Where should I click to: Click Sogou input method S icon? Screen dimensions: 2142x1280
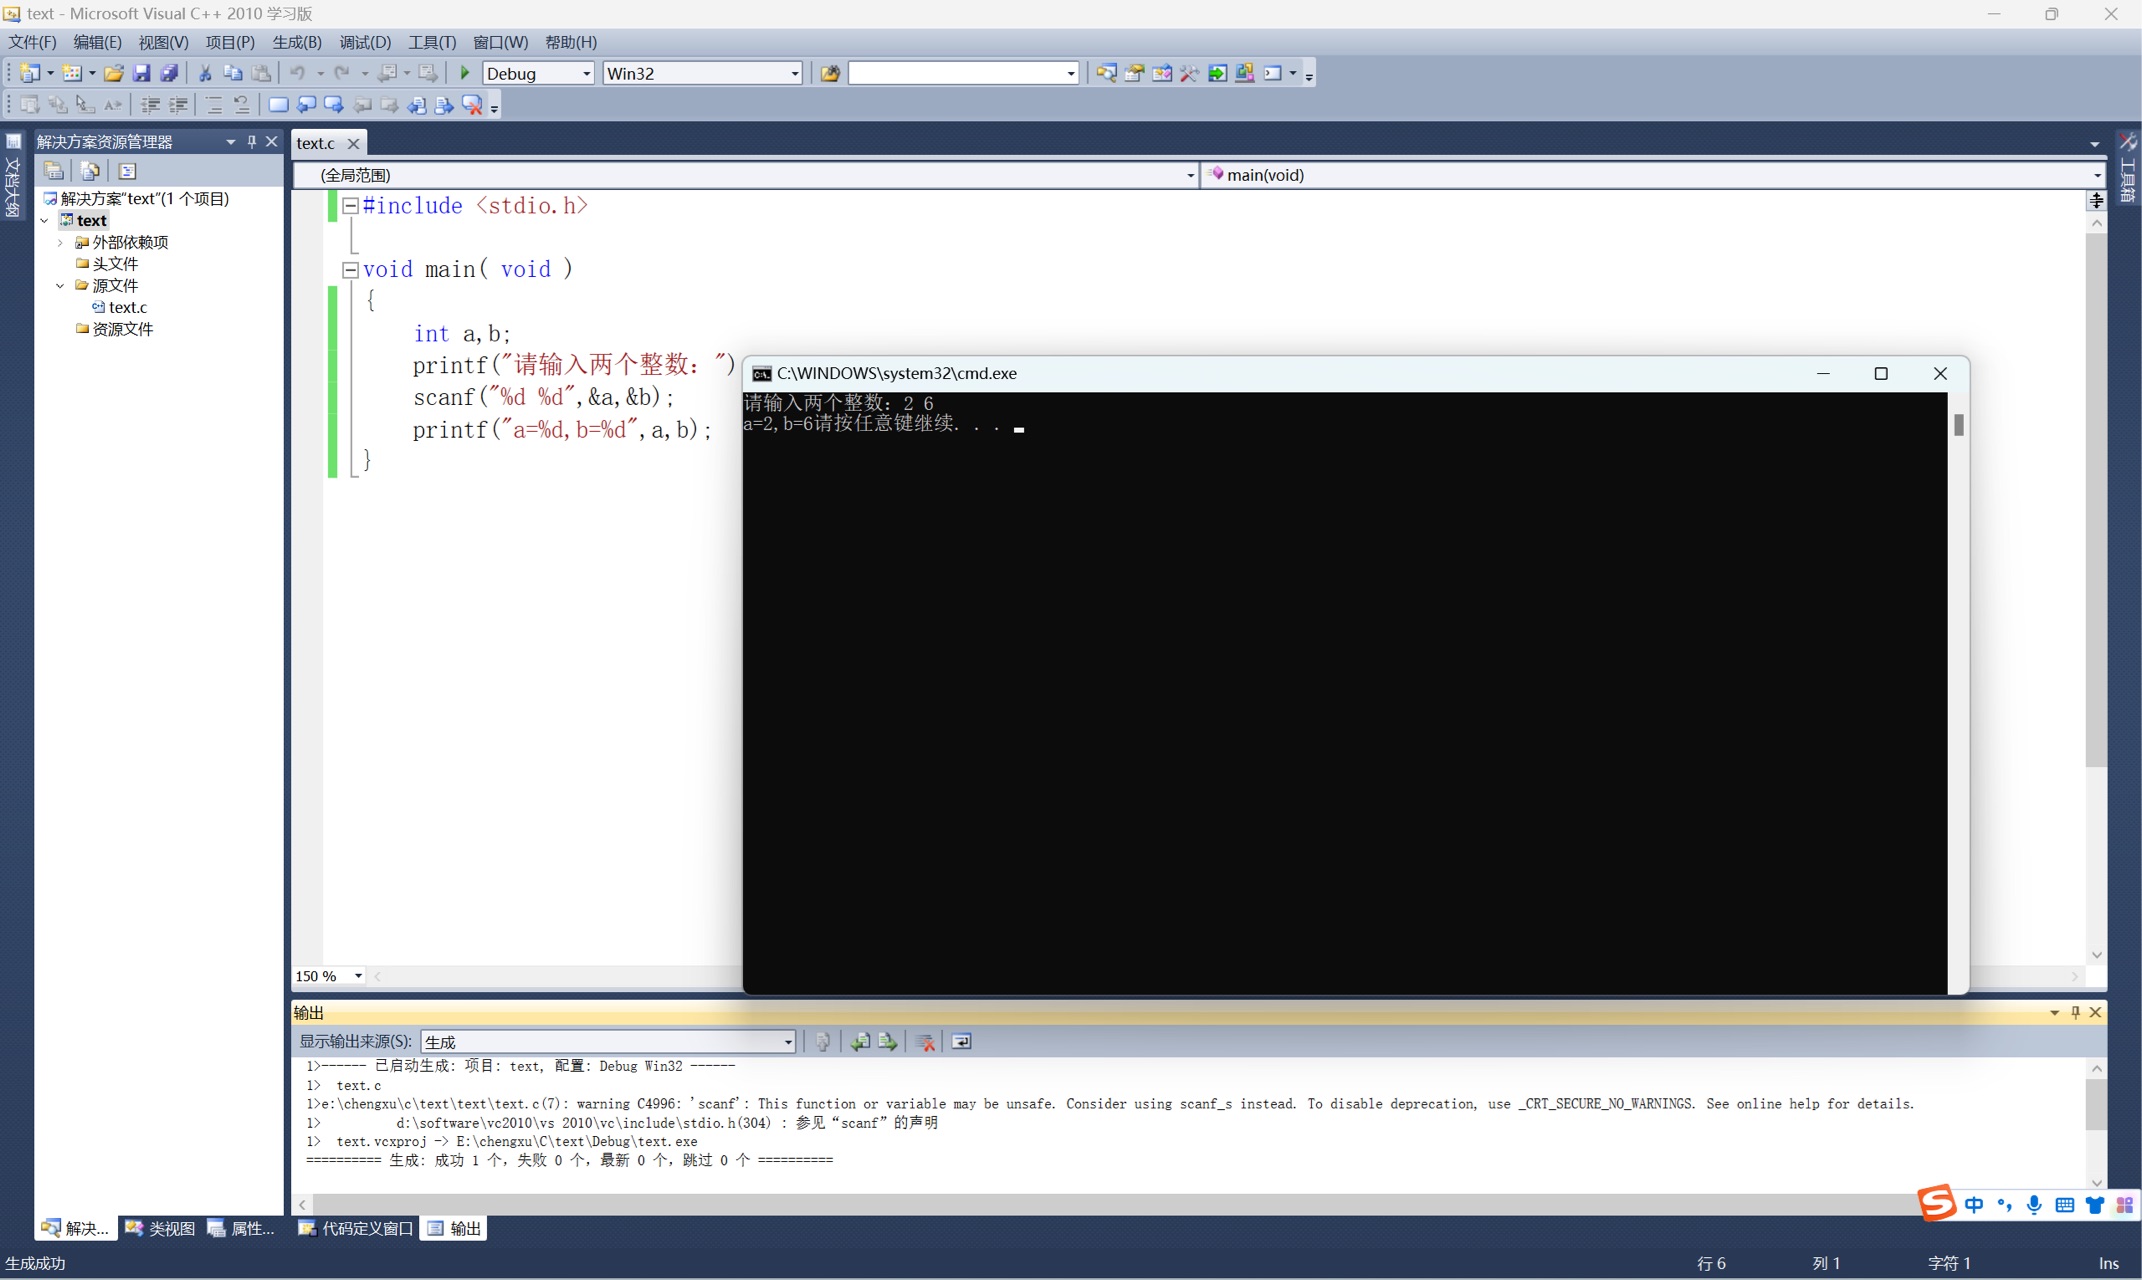[1937, 1203]
